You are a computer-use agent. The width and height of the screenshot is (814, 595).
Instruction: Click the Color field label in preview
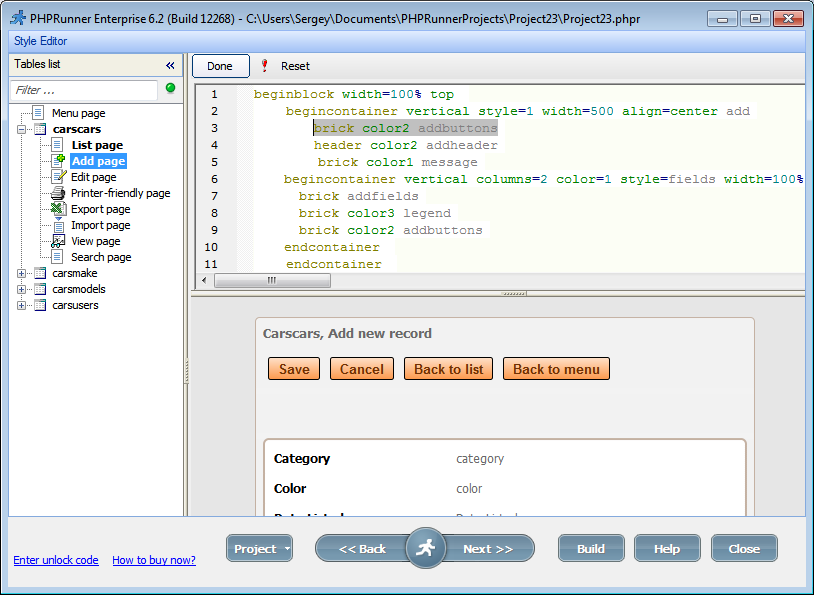[x=290, y=489]
